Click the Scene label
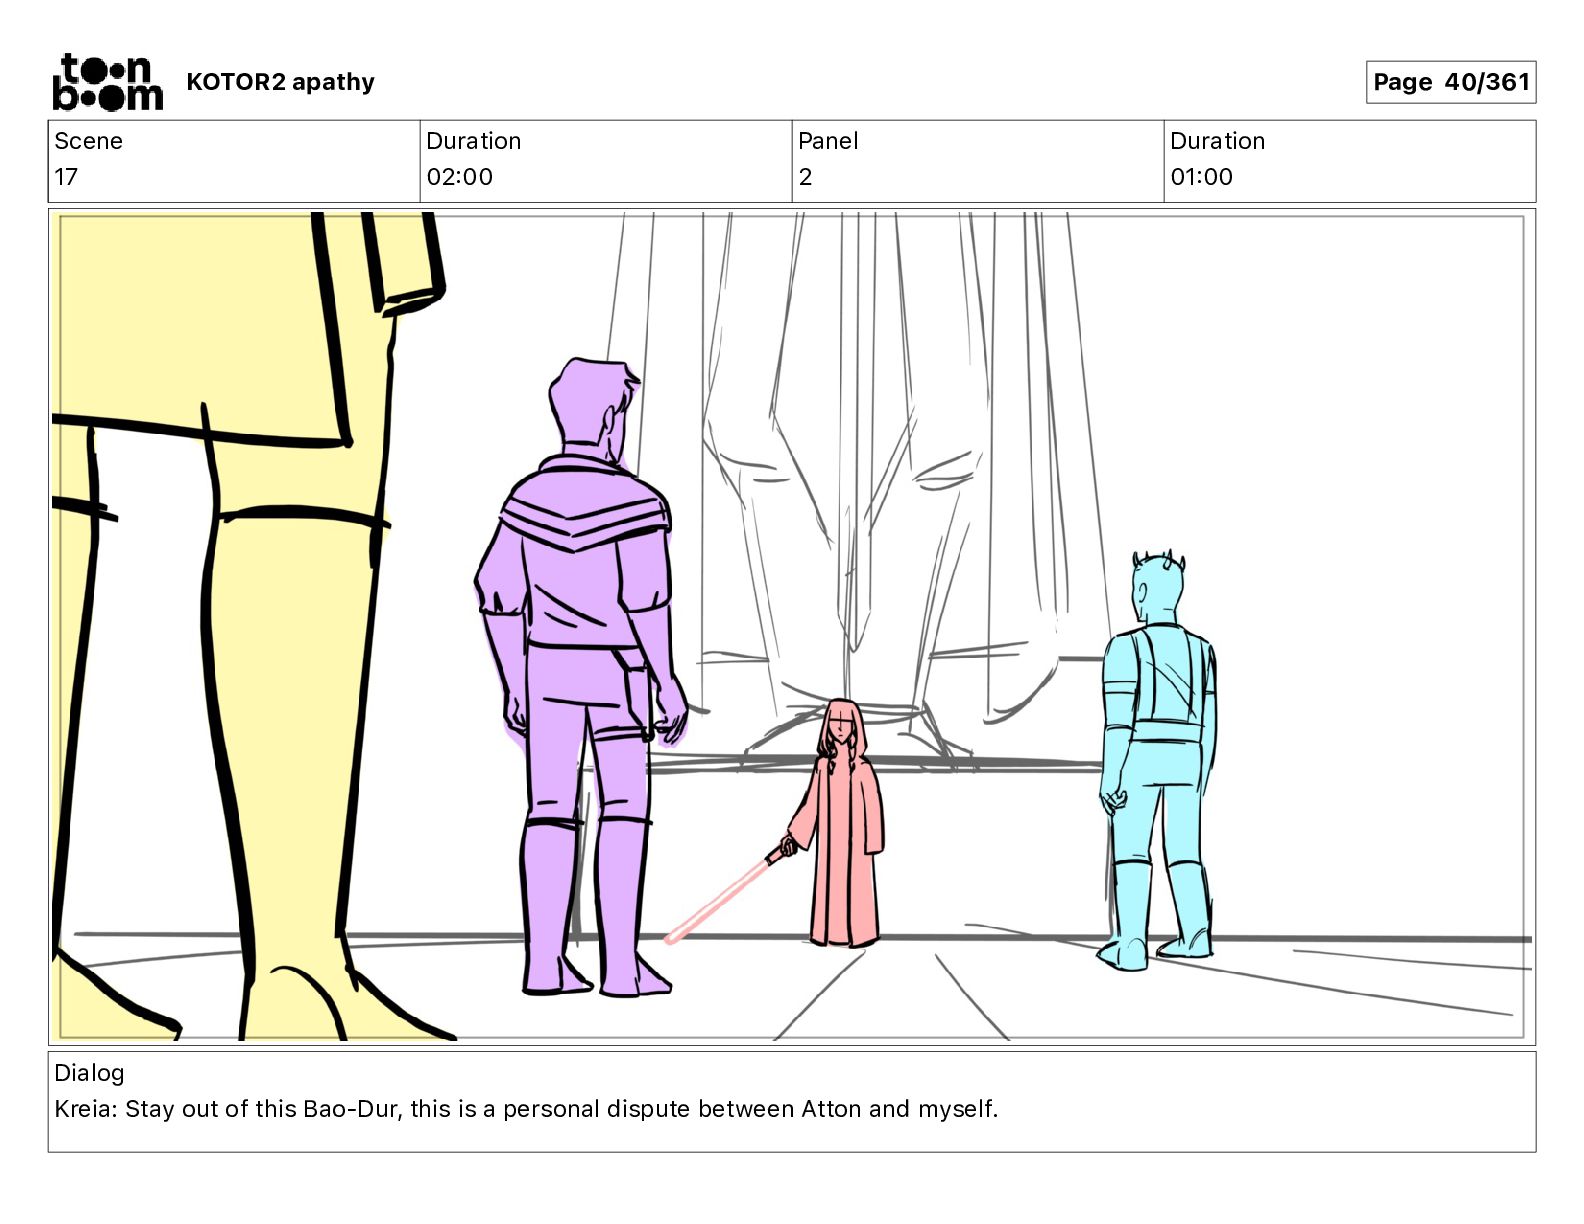 (88, 141)
